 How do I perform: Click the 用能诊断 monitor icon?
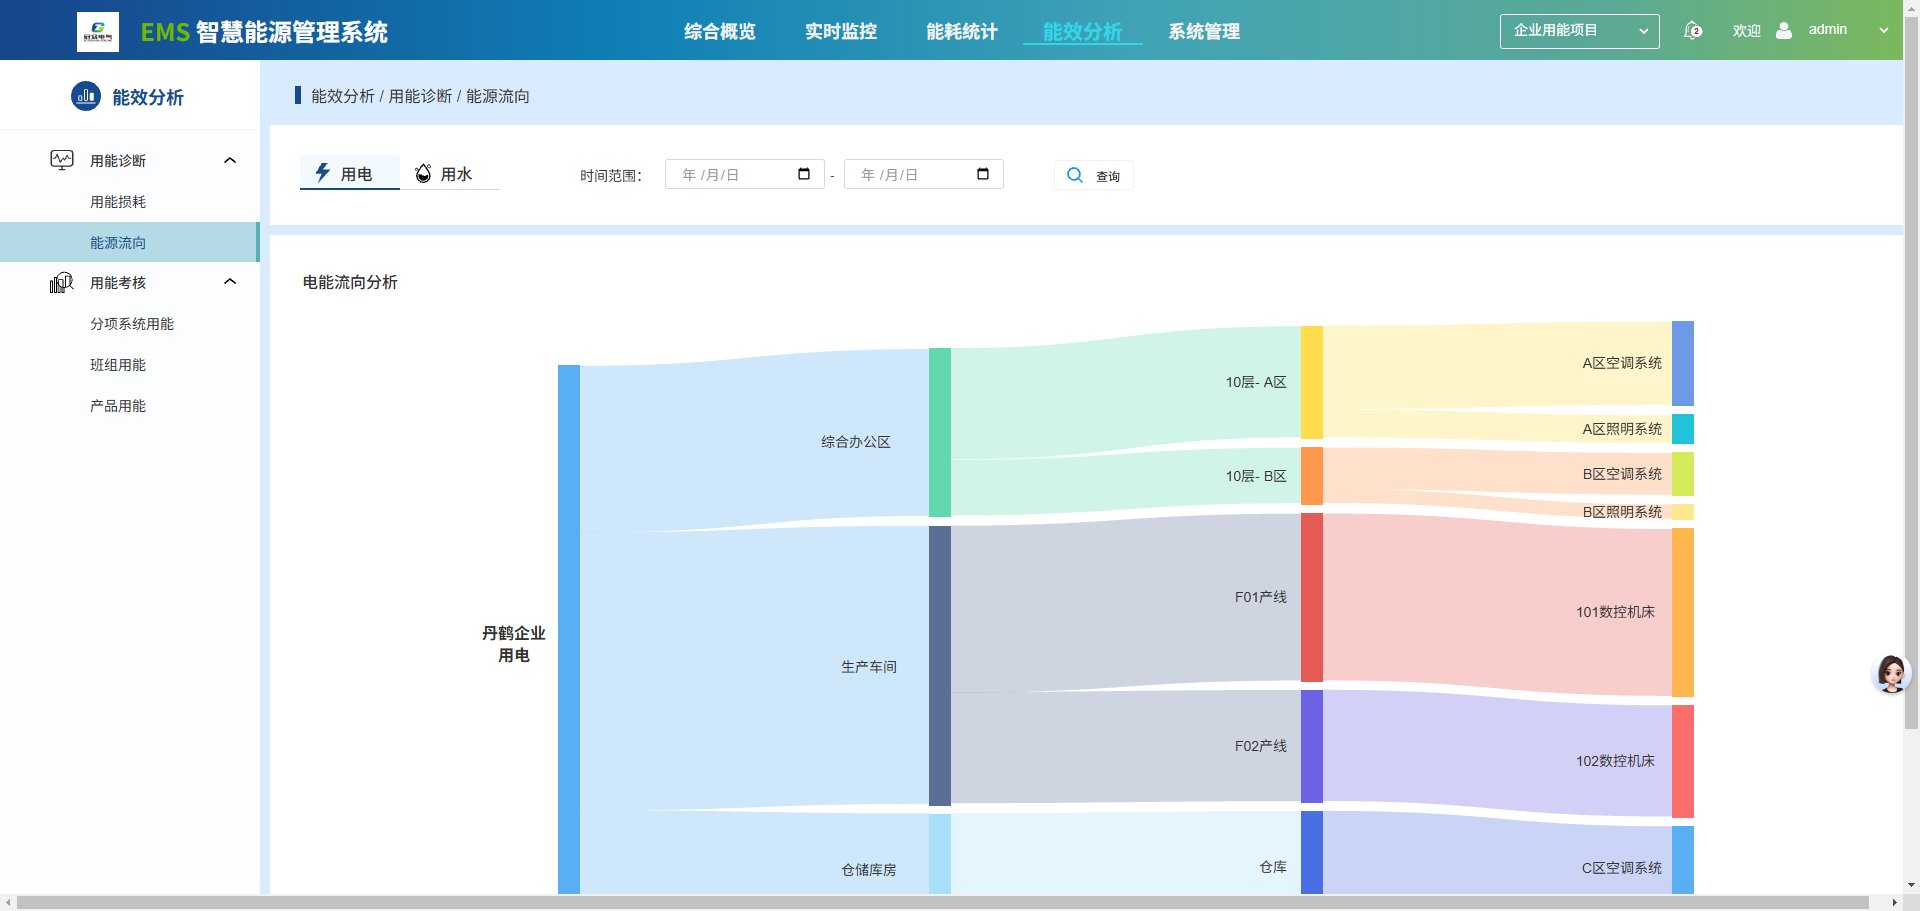(62, 160)
